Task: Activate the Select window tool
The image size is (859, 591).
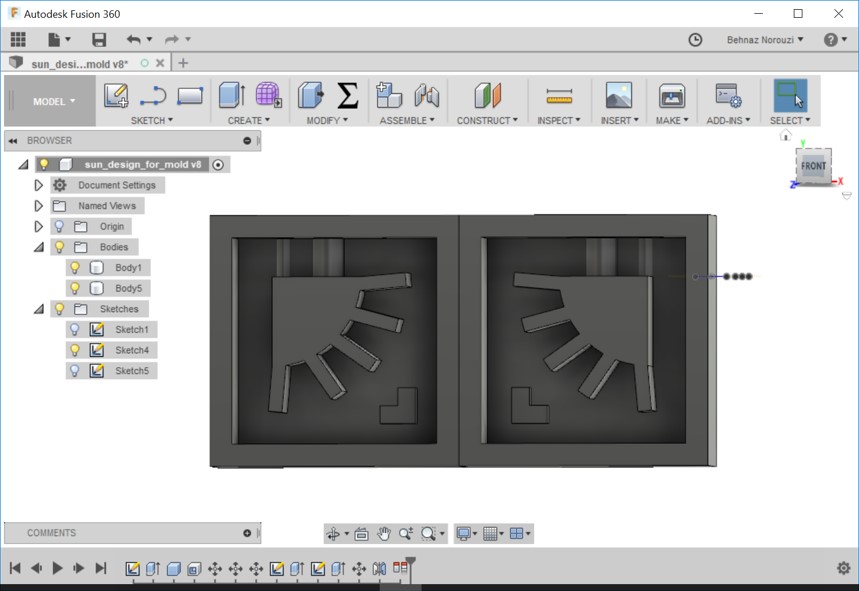Action: [x=790, y=95]
